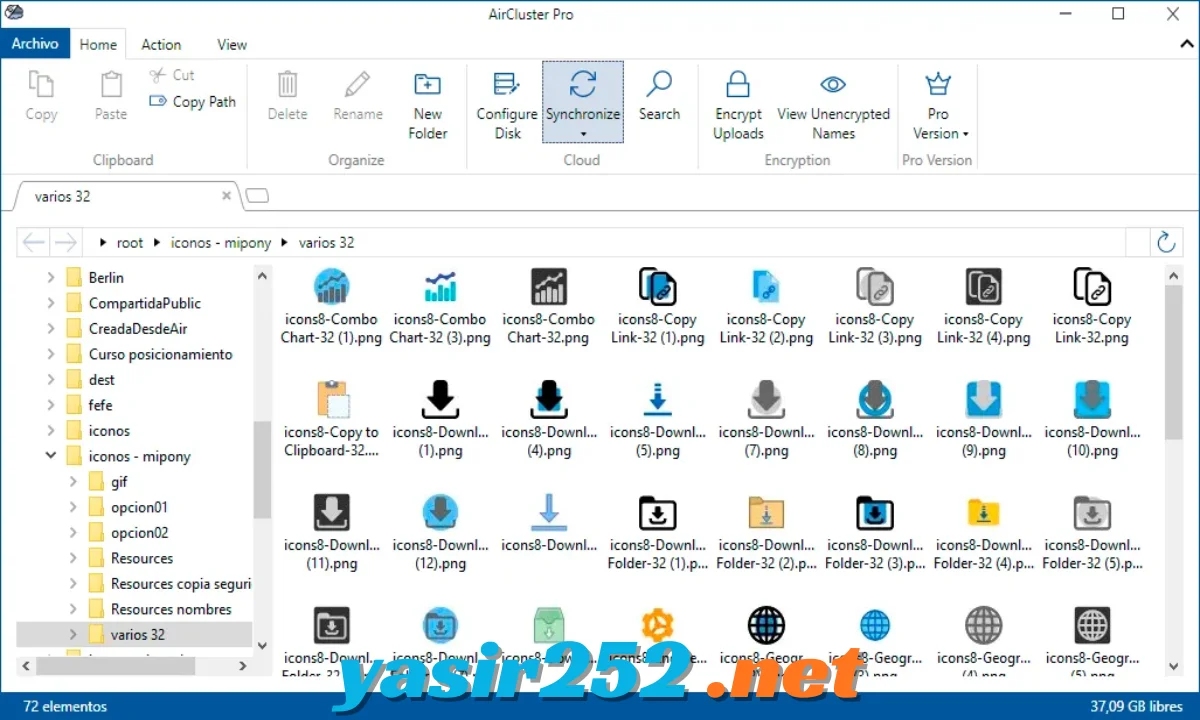Click Copy Path in Clipboard group
1200x720 pixels.
[x=192, y=101]
